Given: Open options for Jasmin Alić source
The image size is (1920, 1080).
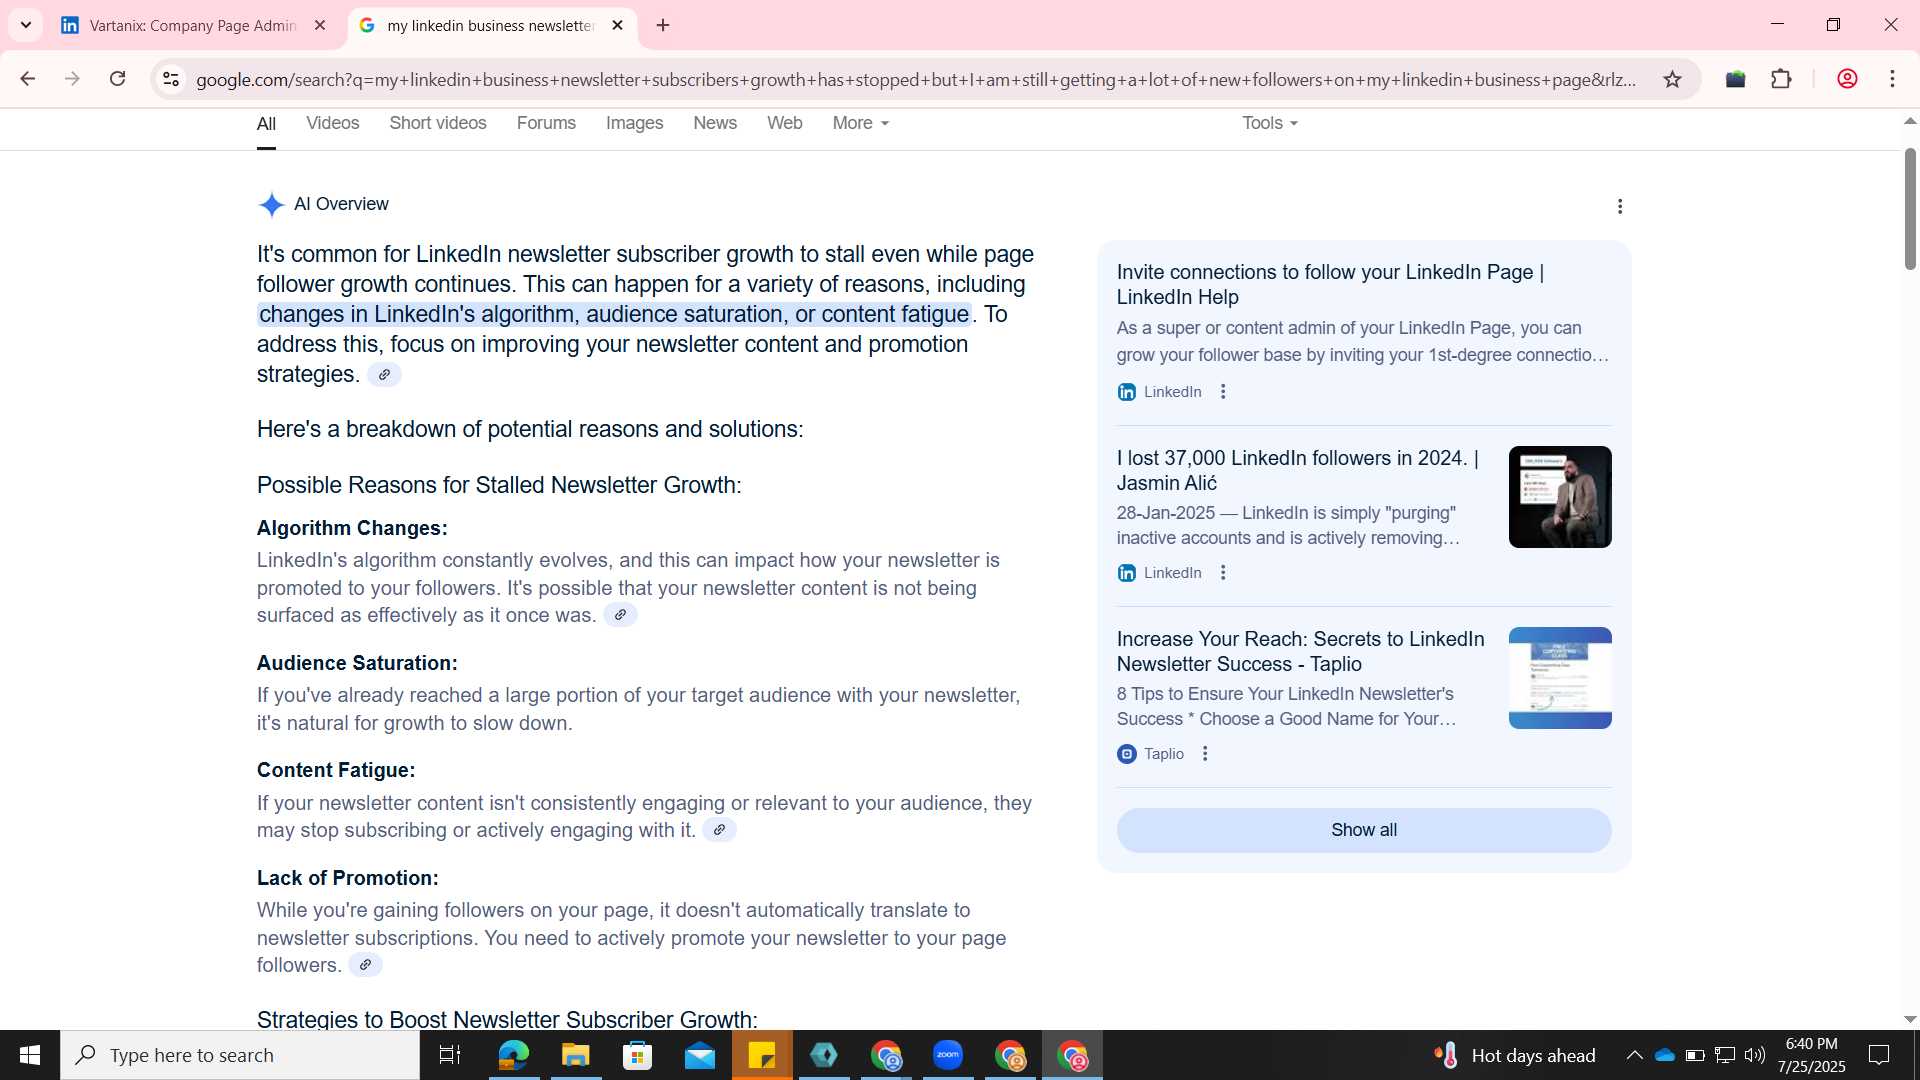Looking at the screenshot, I should click(1223, 573).
